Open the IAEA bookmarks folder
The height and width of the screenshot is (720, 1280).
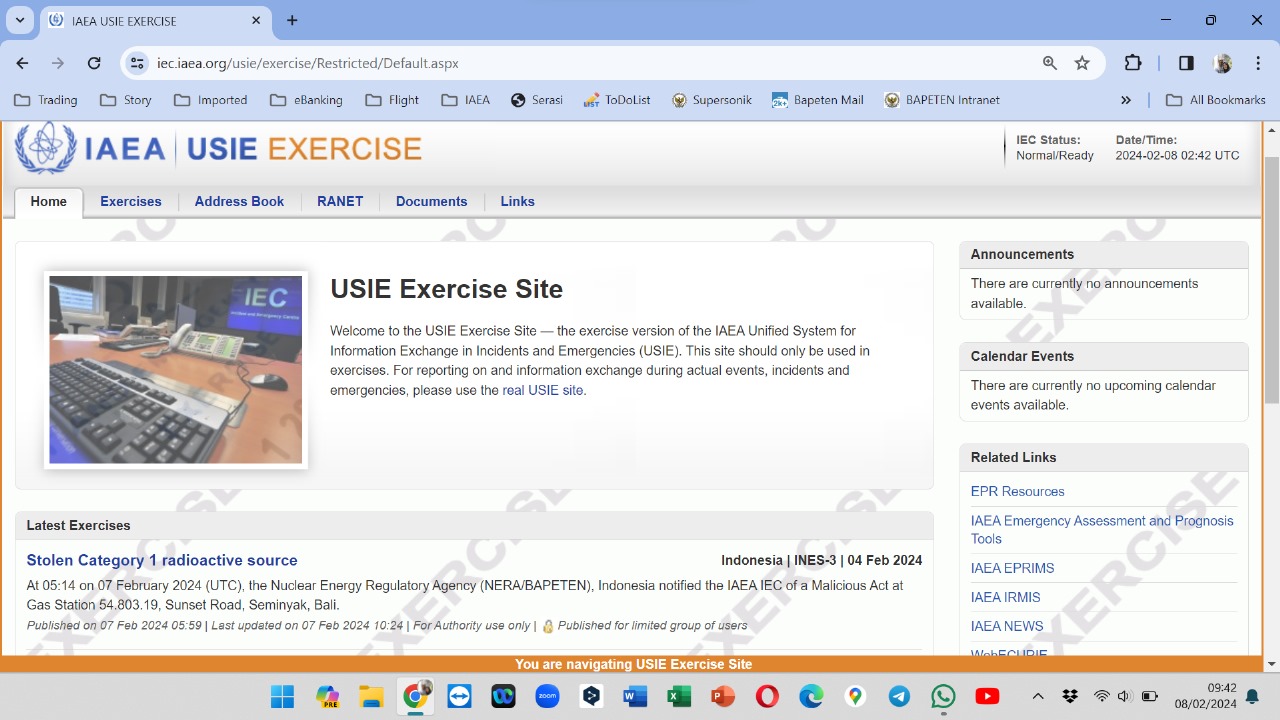pos(465,100)
